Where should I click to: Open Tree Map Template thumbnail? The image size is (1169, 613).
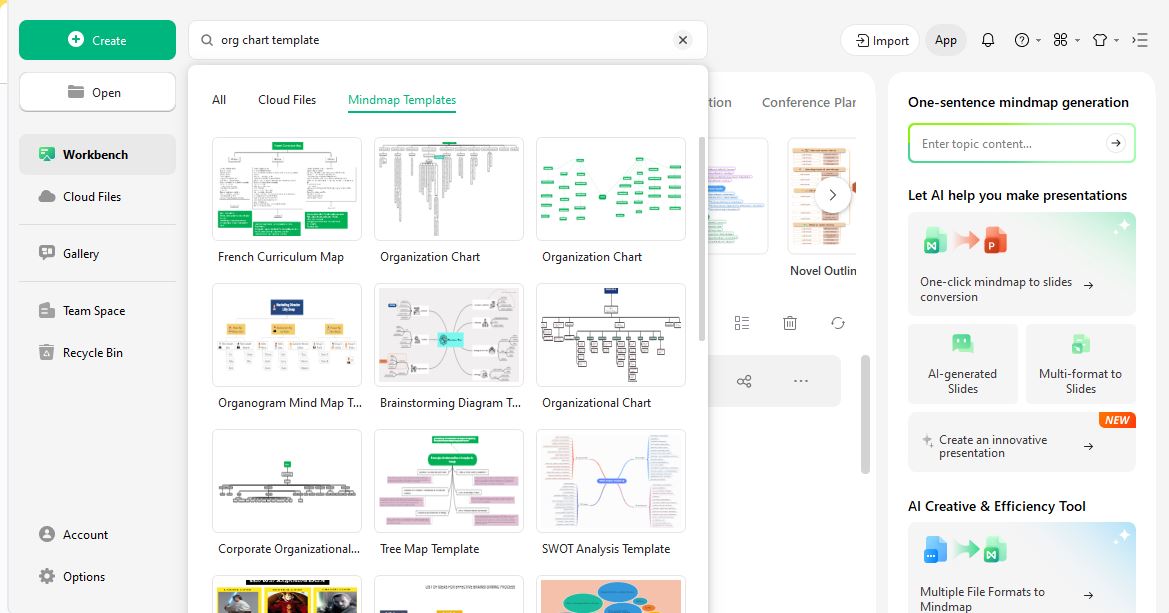449,481
